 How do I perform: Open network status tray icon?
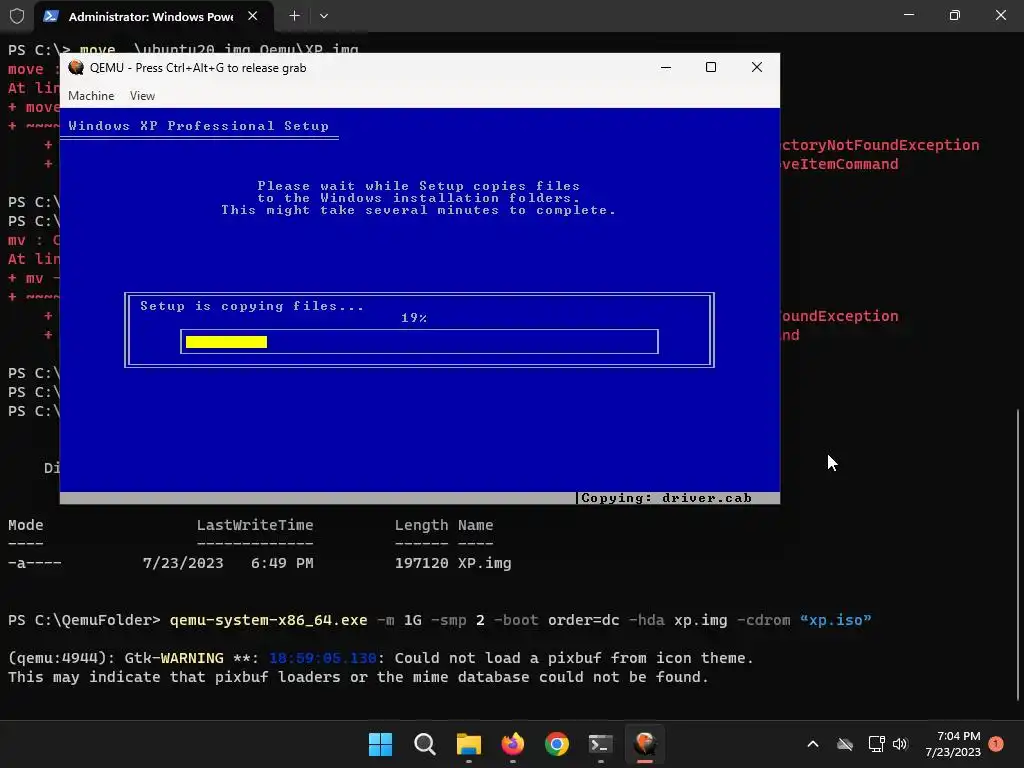(876, 744)
